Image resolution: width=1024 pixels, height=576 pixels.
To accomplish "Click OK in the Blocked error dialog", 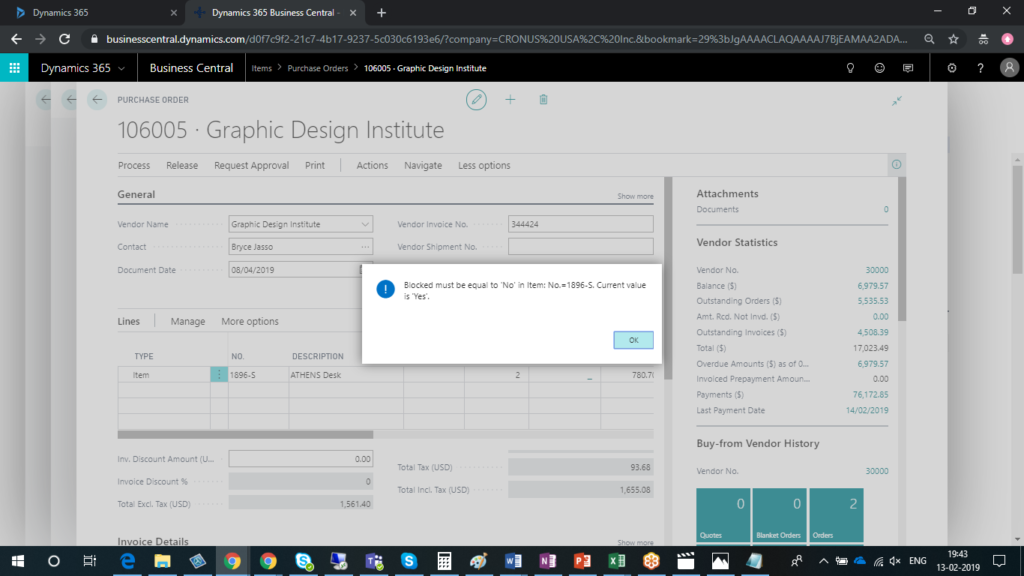I will tap(633, 340).
